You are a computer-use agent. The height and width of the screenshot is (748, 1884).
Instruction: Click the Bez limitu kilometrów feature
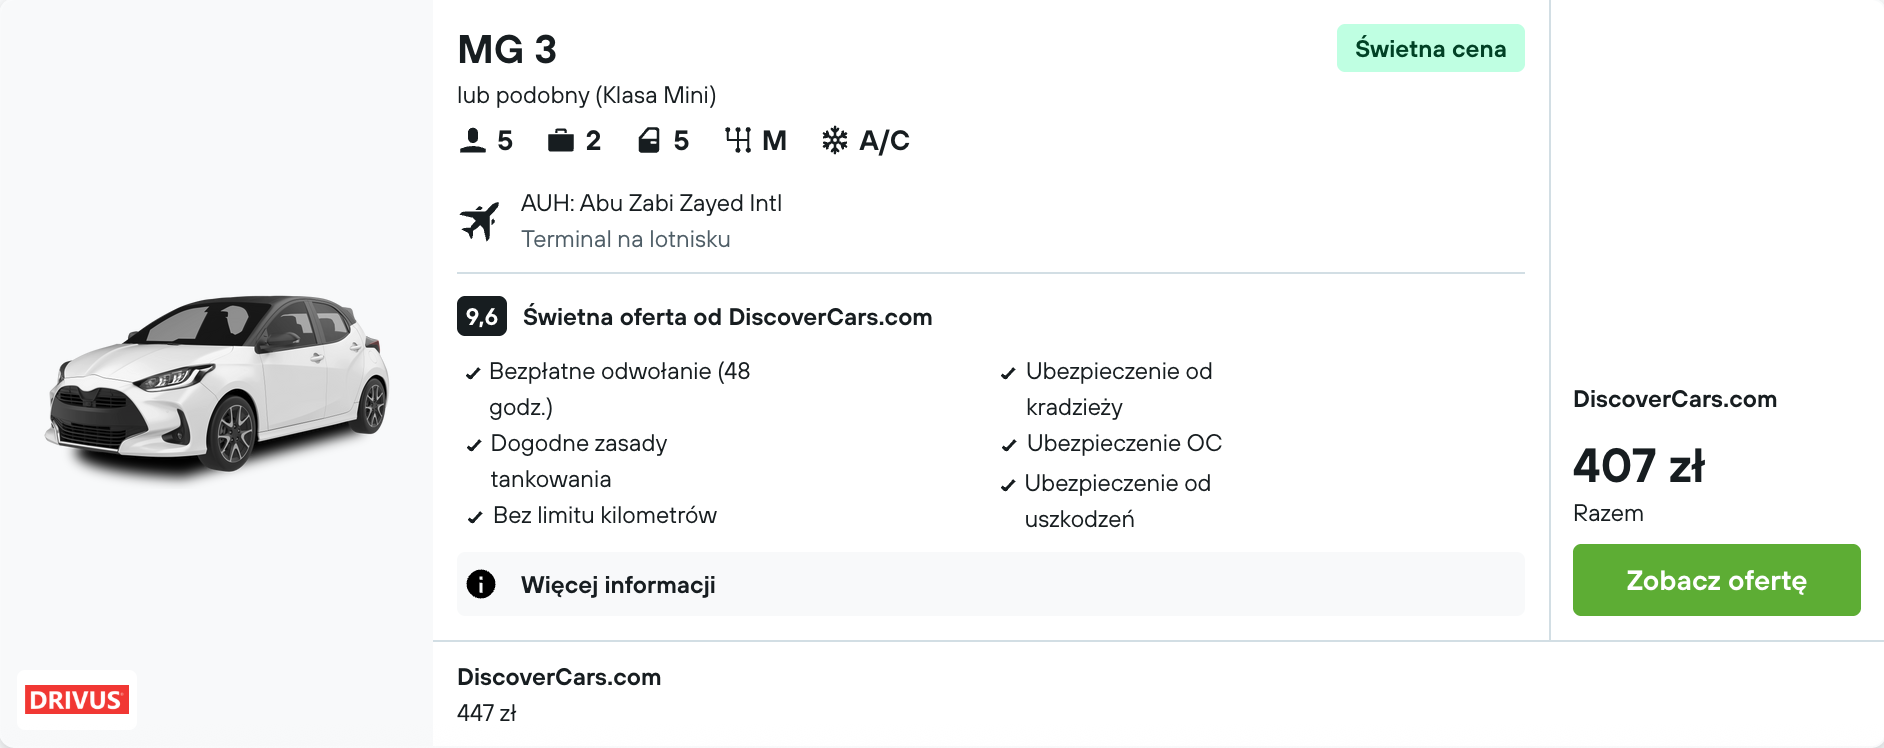click(x=604, y=516)
